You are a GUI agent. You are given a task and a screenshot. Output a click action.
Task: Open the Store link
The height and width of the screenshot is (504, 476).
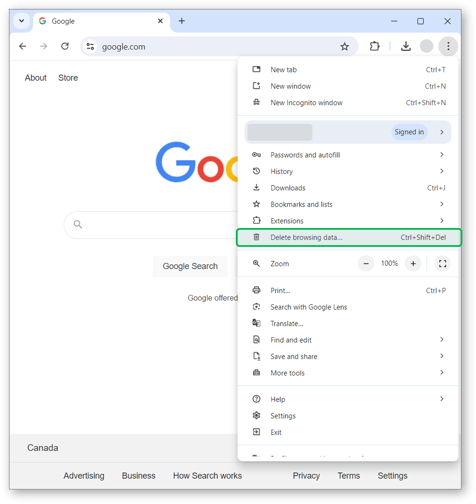point(68,78)
